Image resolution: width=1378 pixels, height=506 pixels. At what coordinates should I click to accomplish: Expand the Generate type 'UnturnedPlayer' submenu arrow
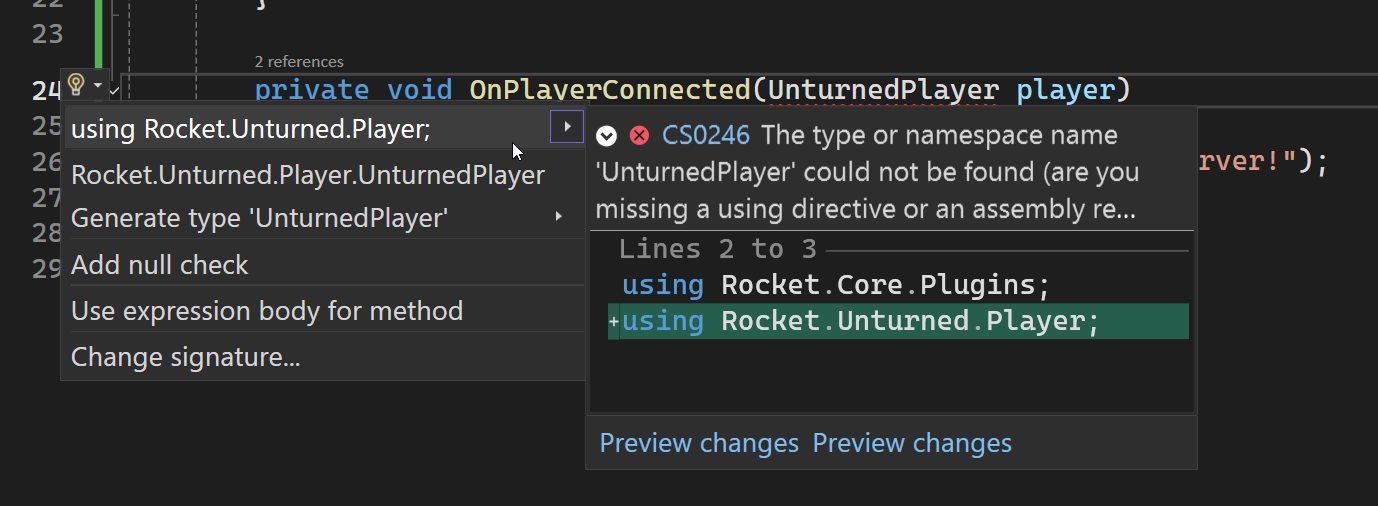point(559,217)
